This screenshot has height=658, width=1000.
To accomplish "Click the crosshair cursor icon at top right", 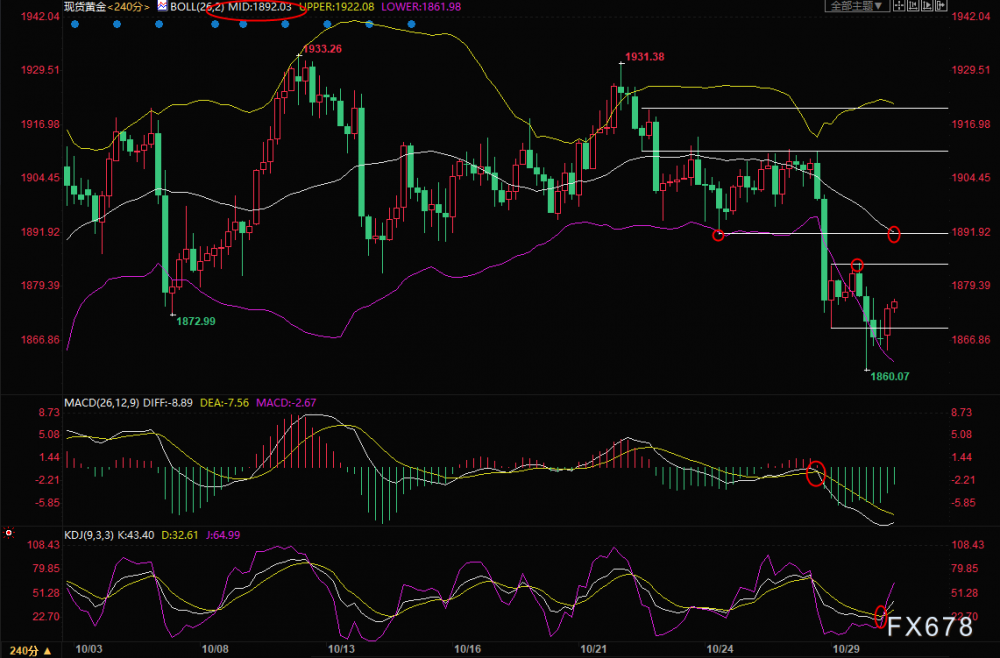I will tap(899, 5).
